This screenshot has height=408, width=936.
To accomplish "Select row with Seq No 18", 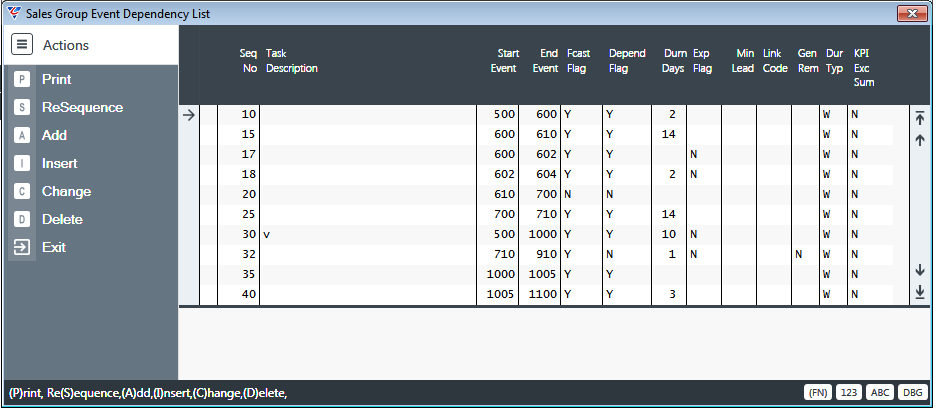I will tap(546, 174).
